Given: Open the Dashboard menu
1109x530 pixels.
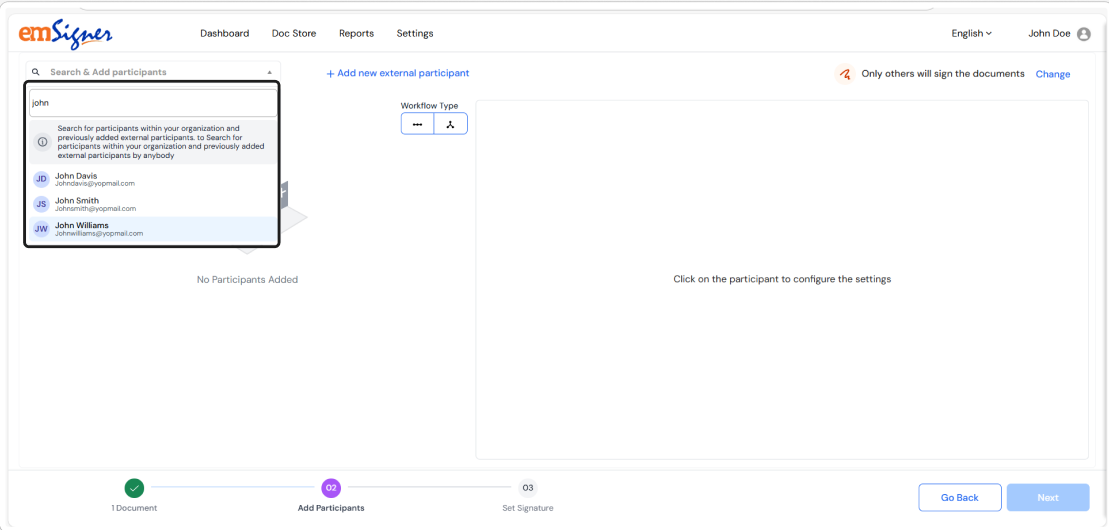Looking at the screenshot, I should pyautogui.click(x=224, y=34).
